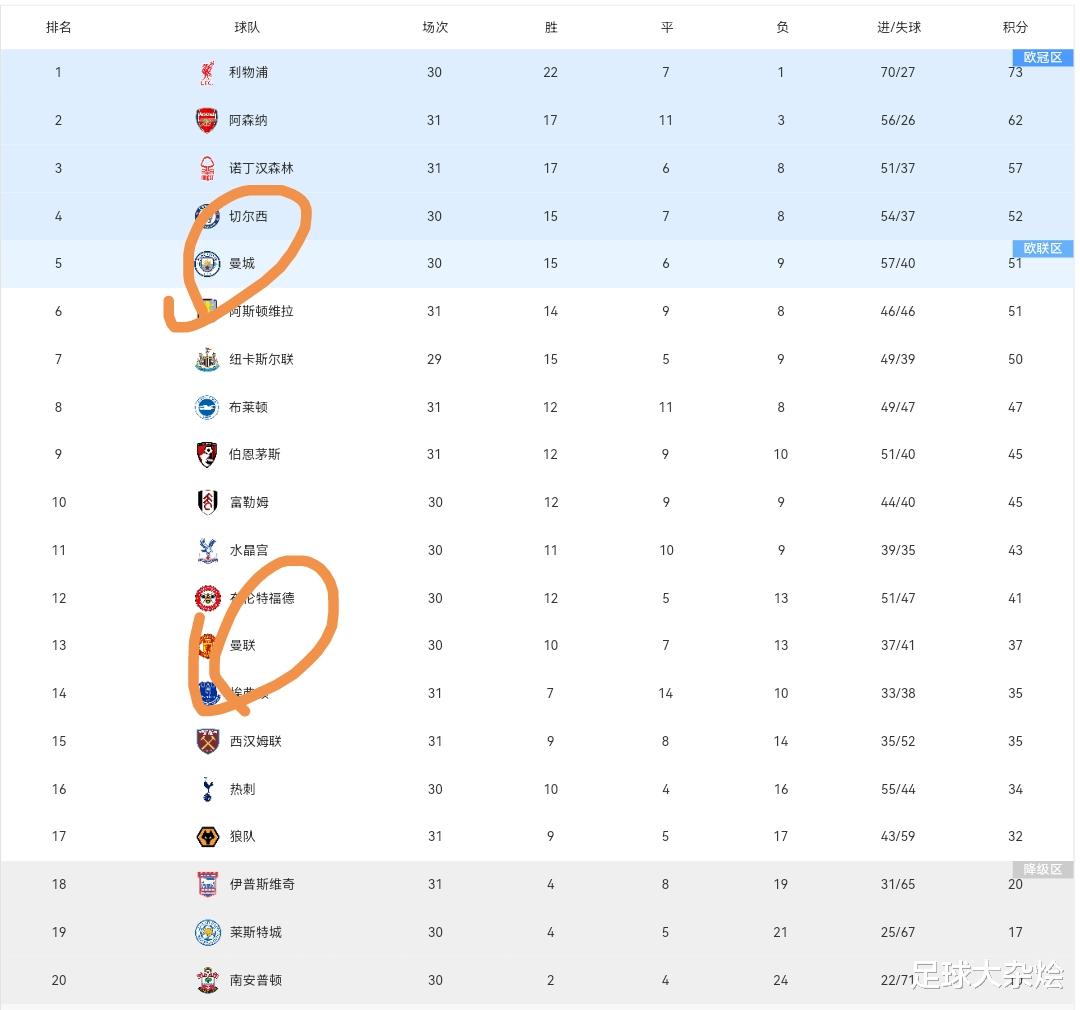This screenshot has height=1010, width=1080.
Task: Click the 进/失球 column header
Action: (899, 27)
